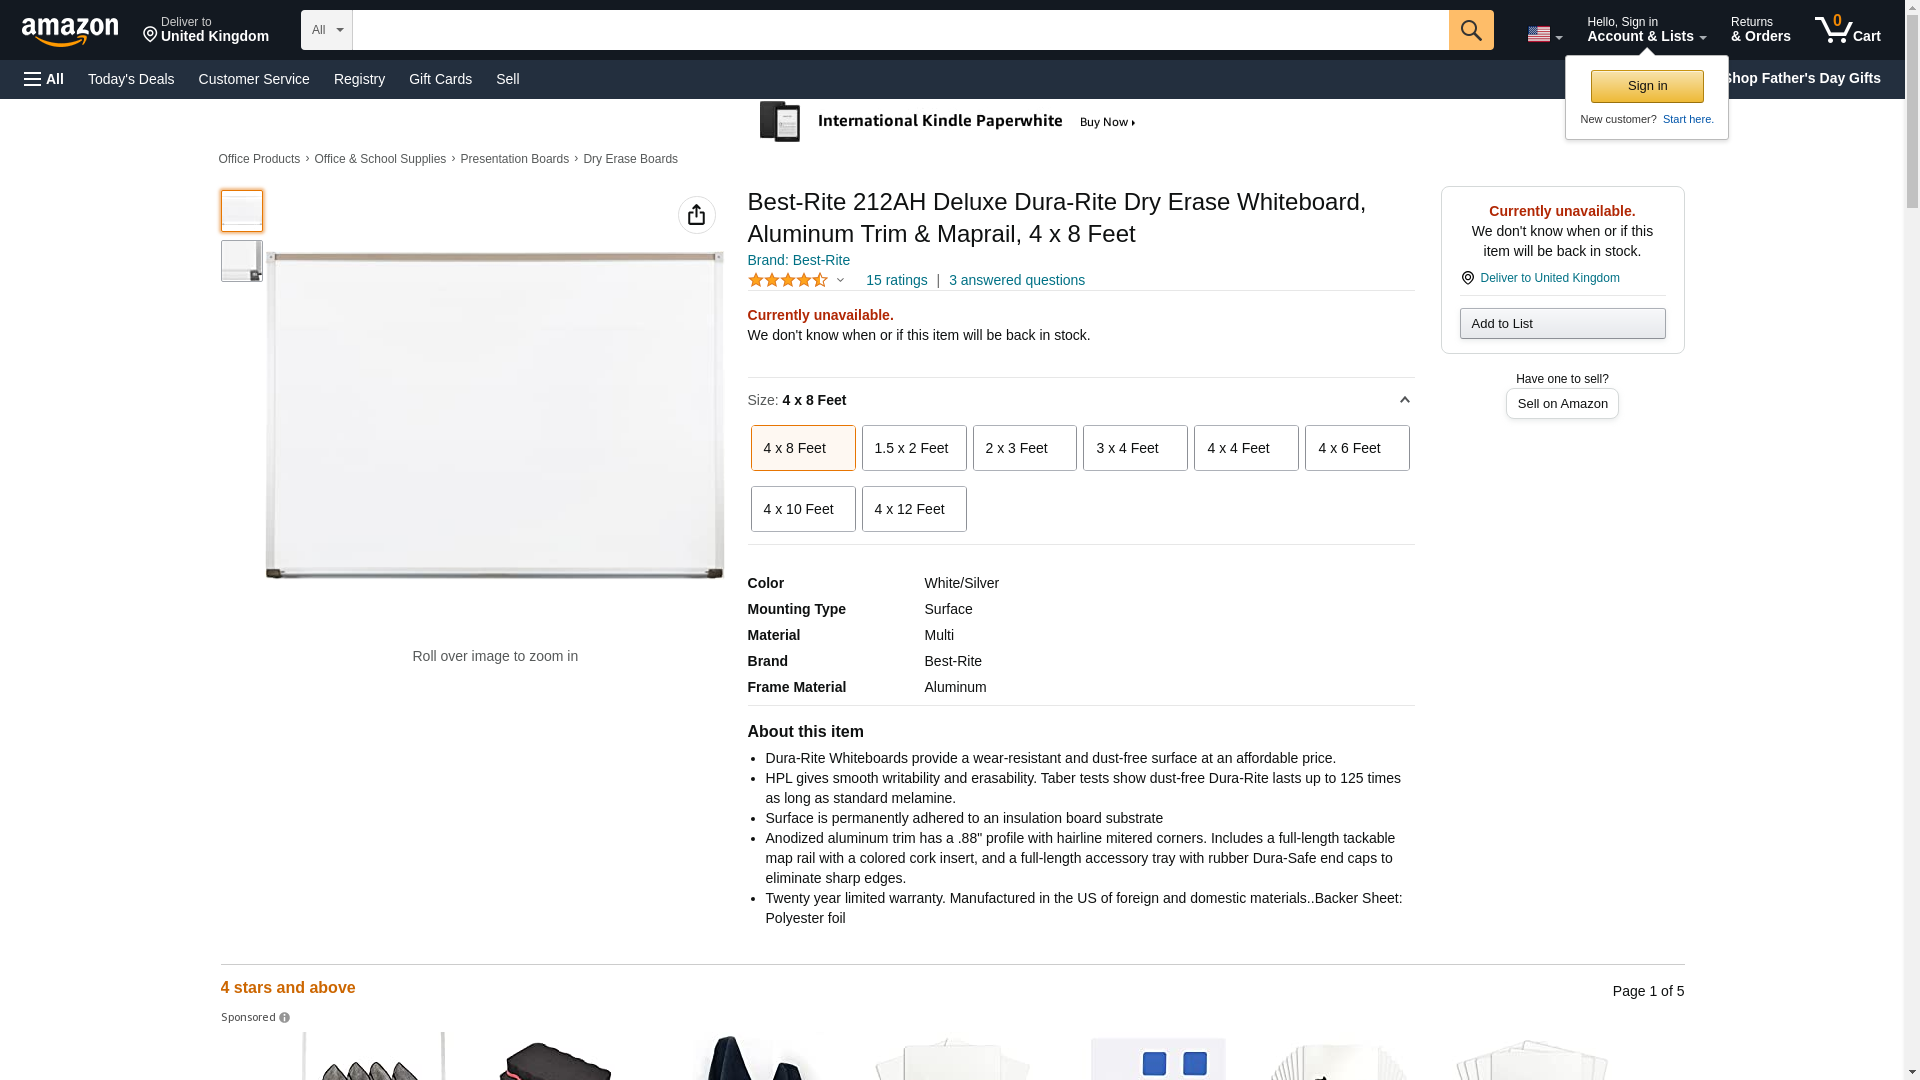The image size is (1920, 1080).
Task: Collapse the Size section chevron
Action: 1404,400
